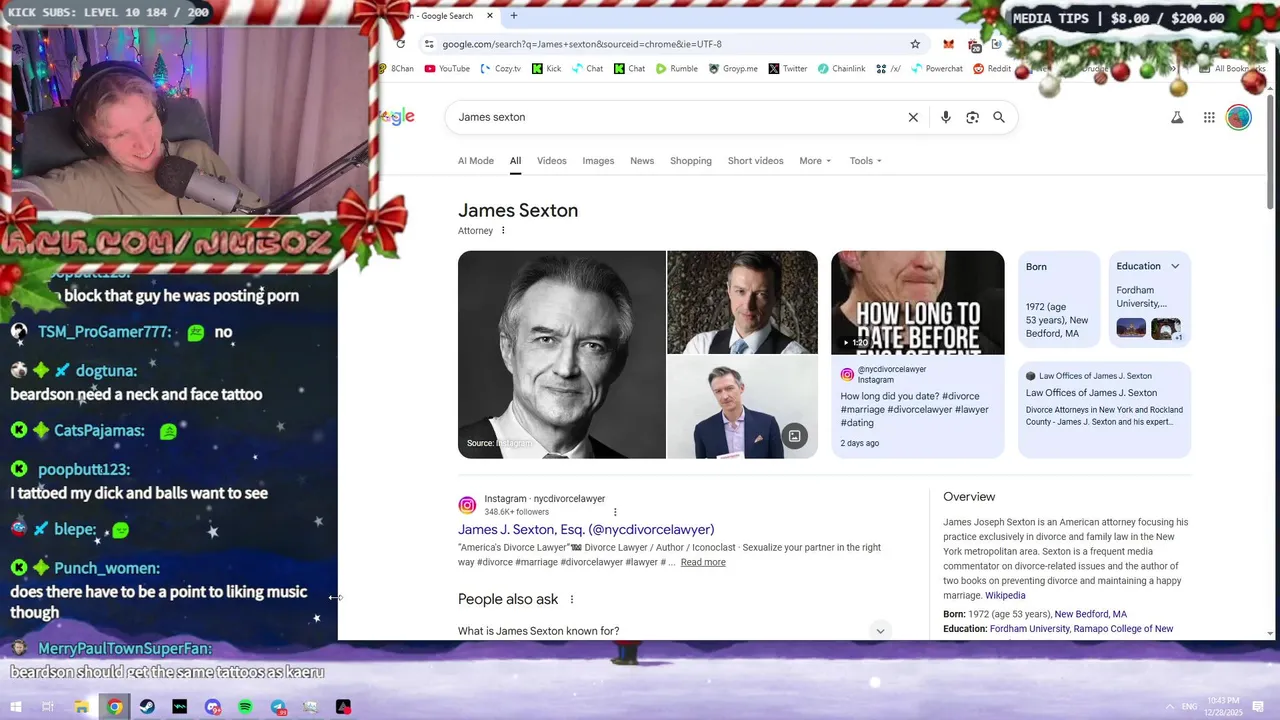Open the 8Chan bookmark
This screenshot has width=1280, height=720.
[397, 69]
